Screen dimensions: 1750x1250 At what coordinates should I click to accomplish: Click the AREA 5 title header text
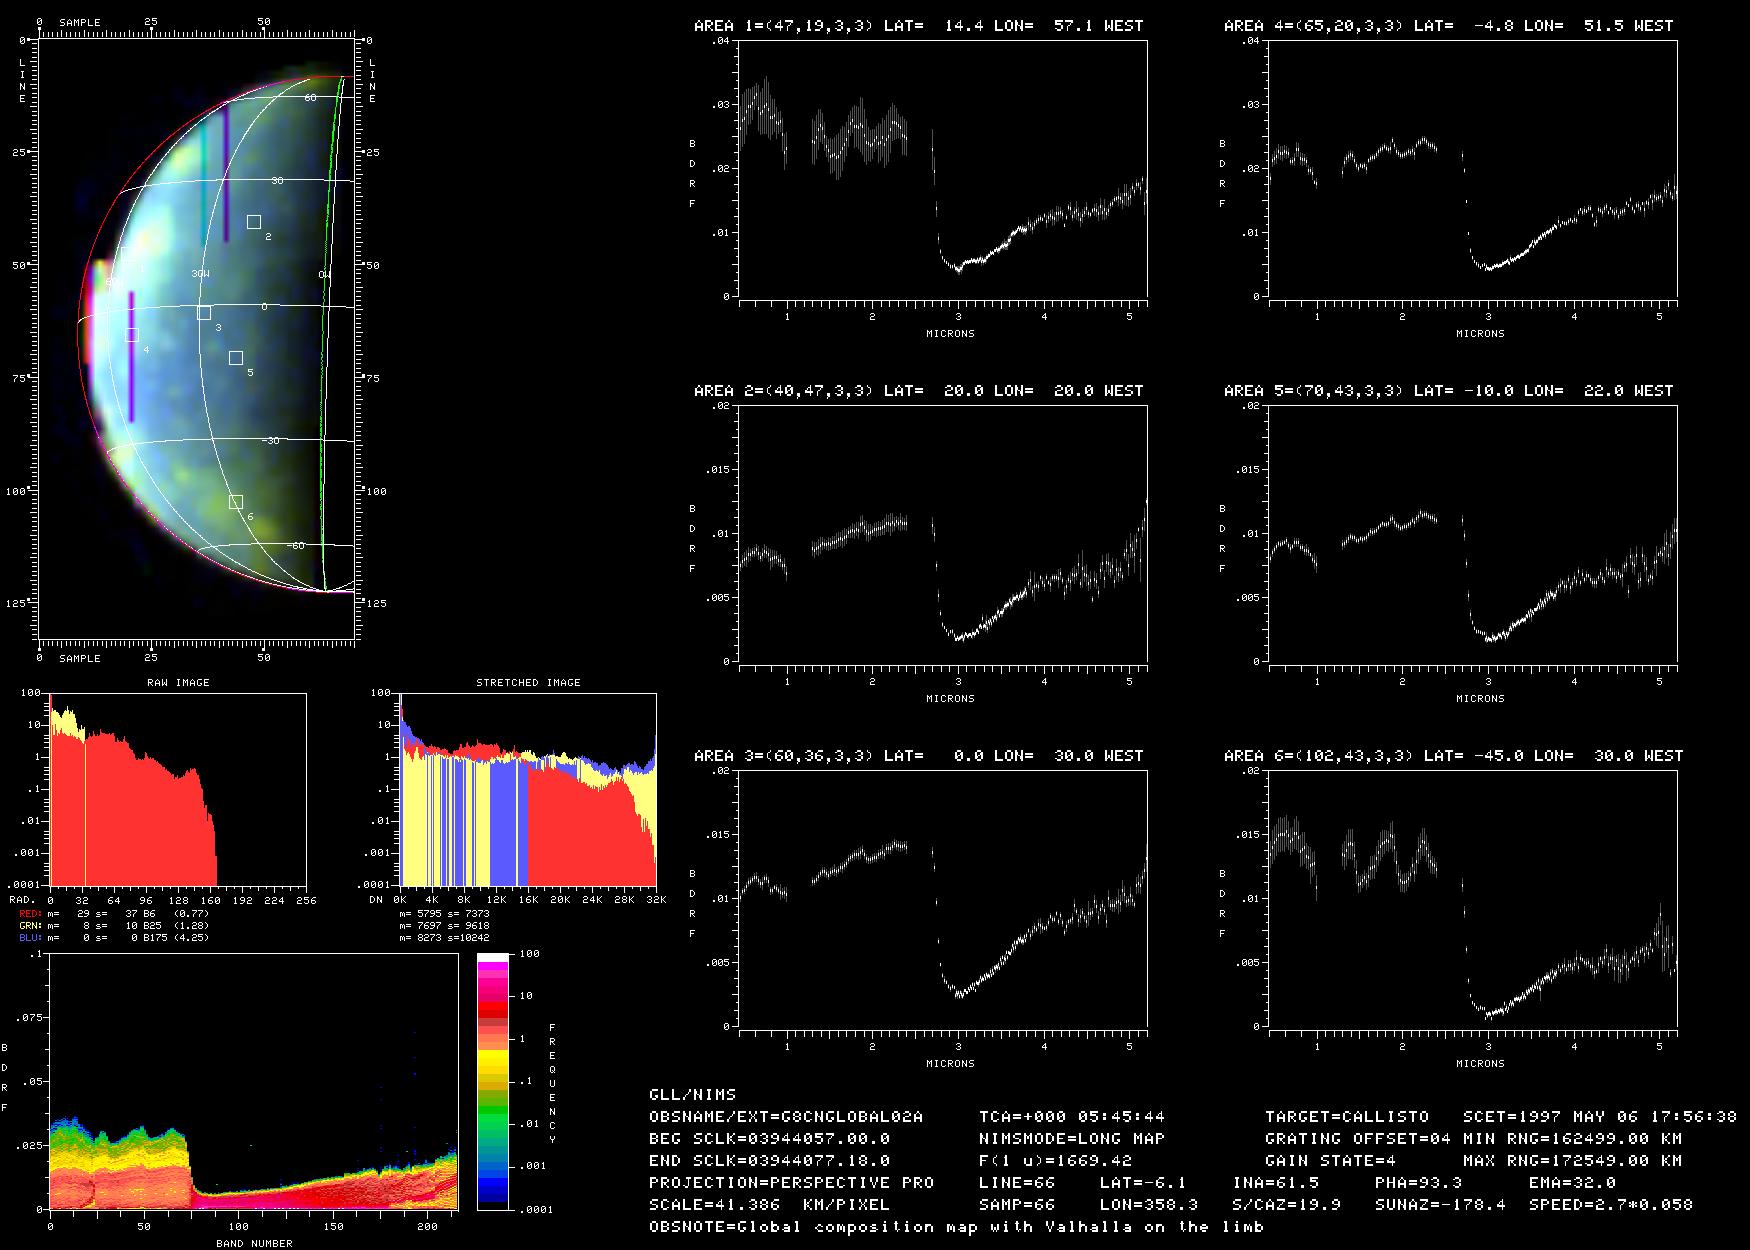1448,391
